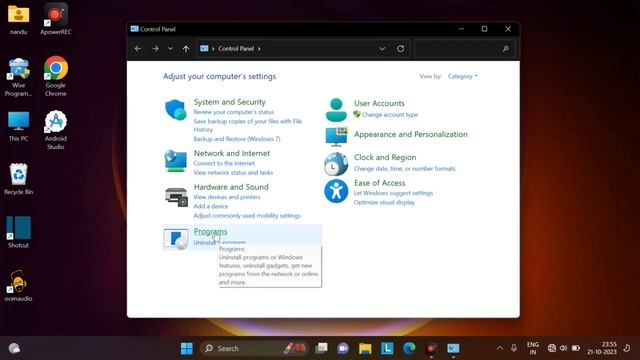Open This PC desktop icon
This screenshot has height=360, width=640.
pyautogui.click(x=18, y=126)
